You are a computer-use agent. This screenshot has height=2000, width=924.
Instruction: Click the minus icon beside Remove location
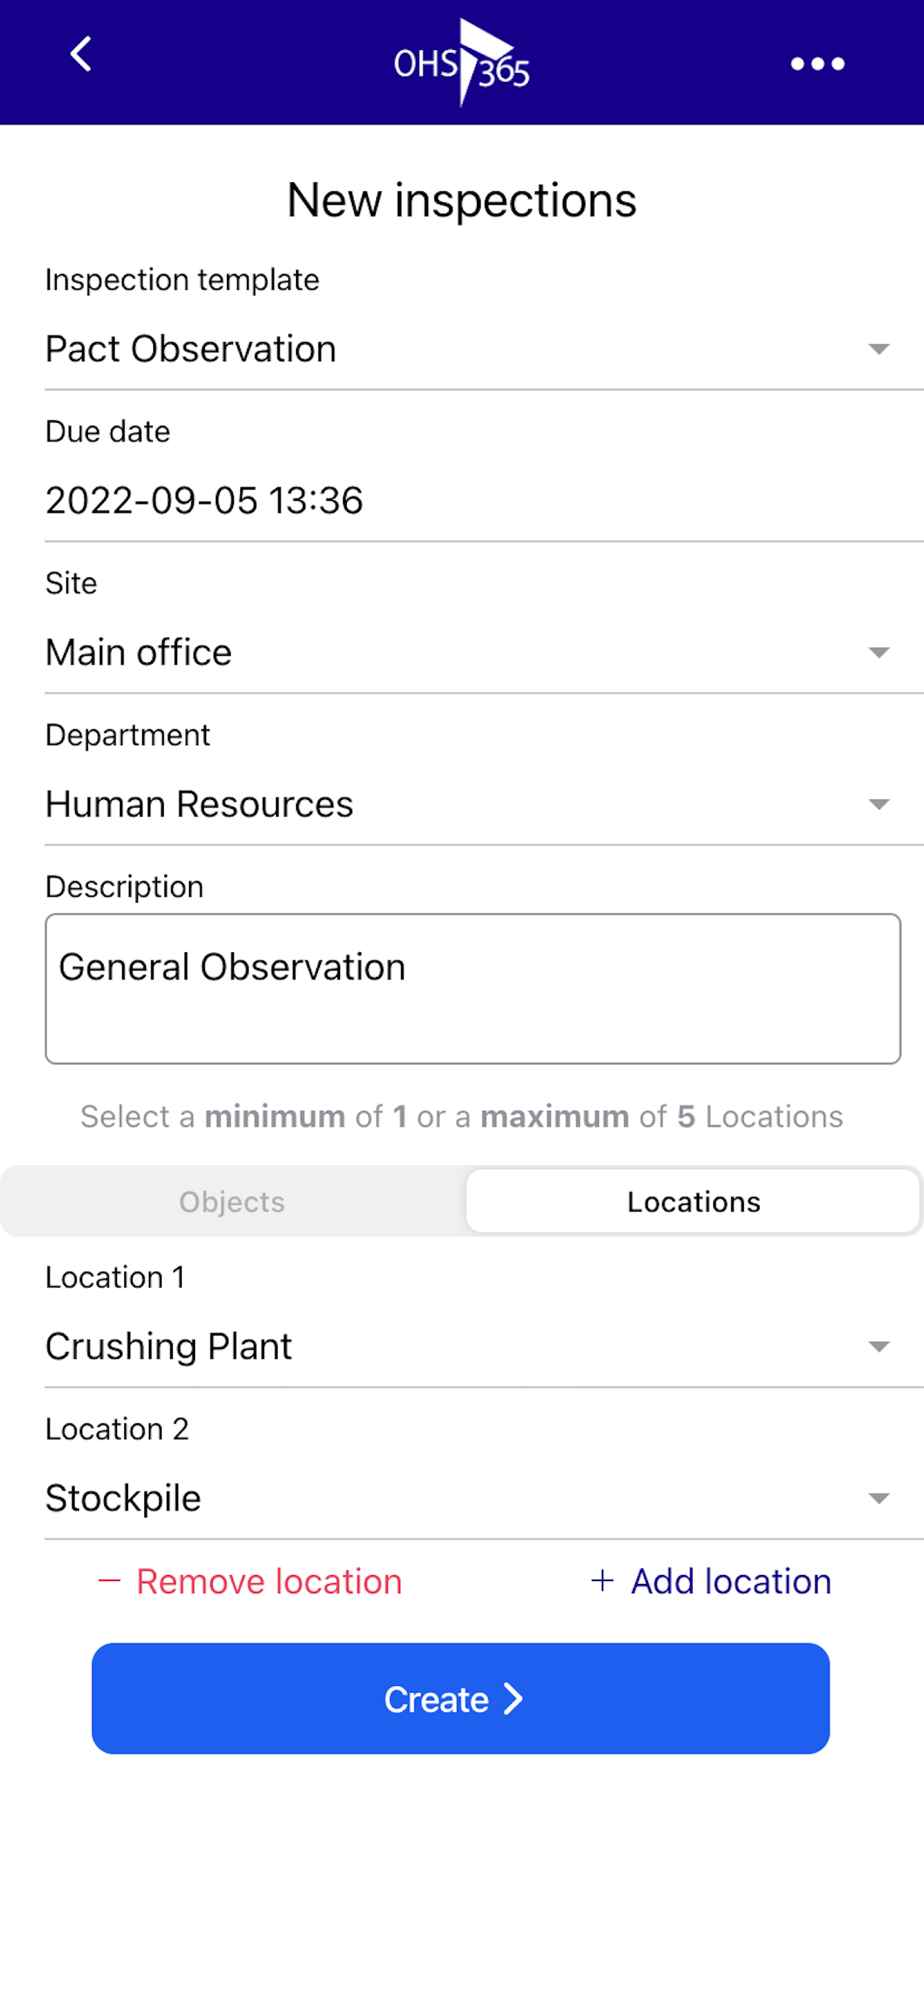tap(109, 1581)
